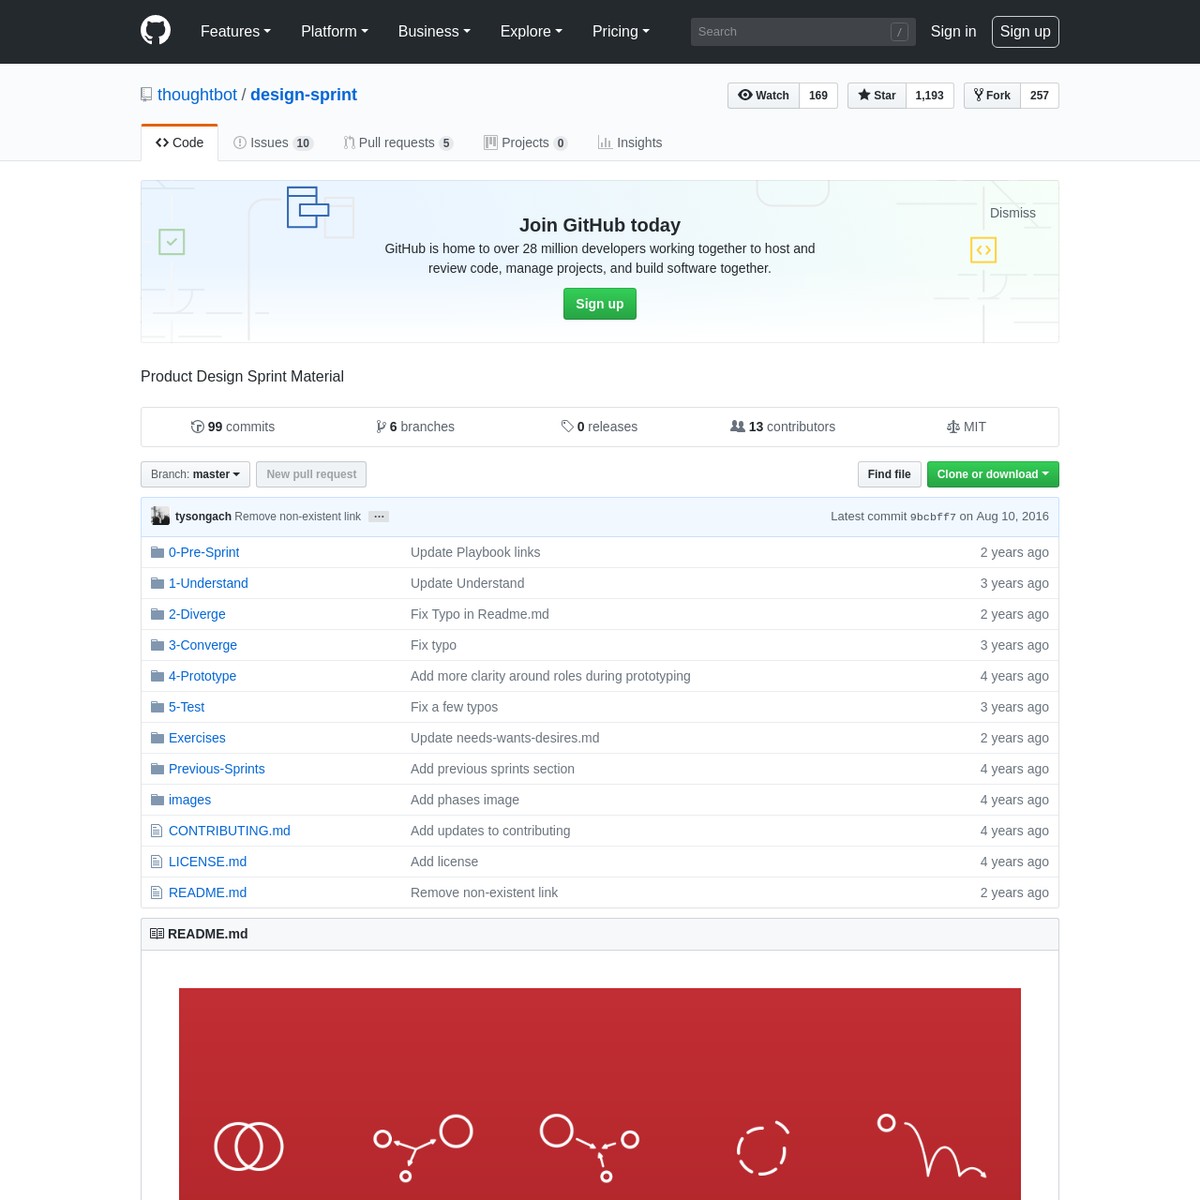The image size is (1200, 1200).
Task: Open the thoughtbot owner link
Action: [x=197, y=95]
